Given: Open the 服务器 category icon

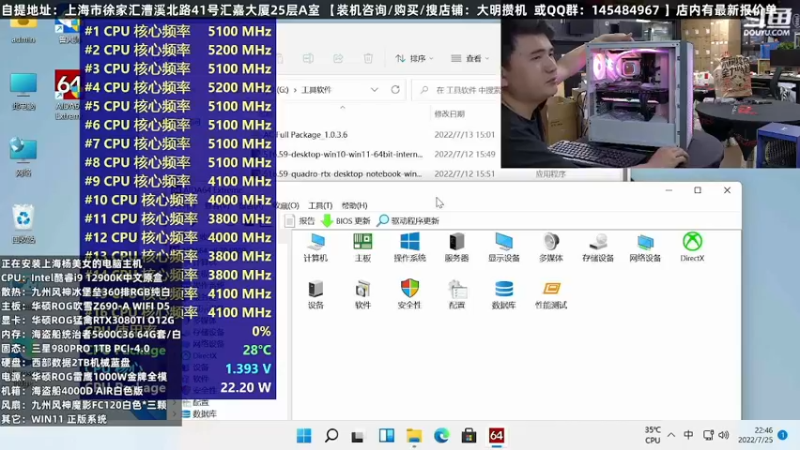Looking at the screenshot, I should pyautogui.click(x=457, y=247).
